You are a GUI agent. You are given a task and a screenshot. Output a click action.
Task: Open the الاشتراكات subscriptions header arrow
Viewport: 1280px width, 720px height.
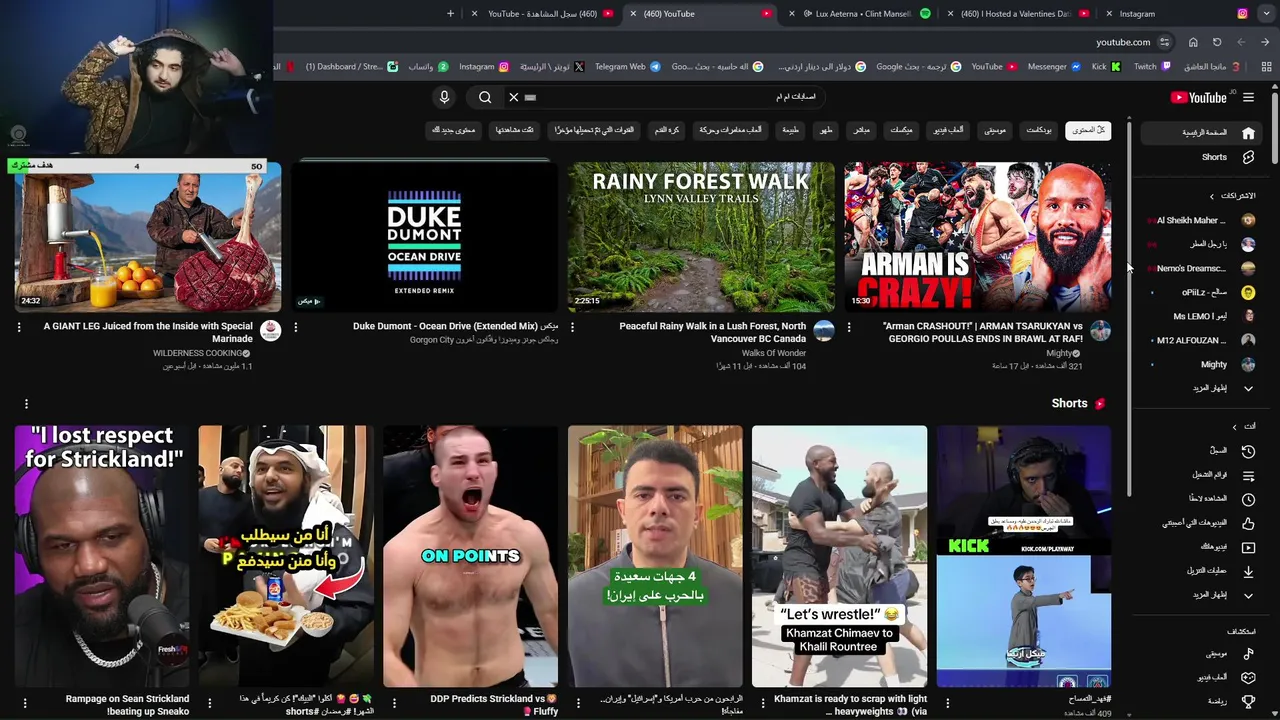coord(1212,196)
